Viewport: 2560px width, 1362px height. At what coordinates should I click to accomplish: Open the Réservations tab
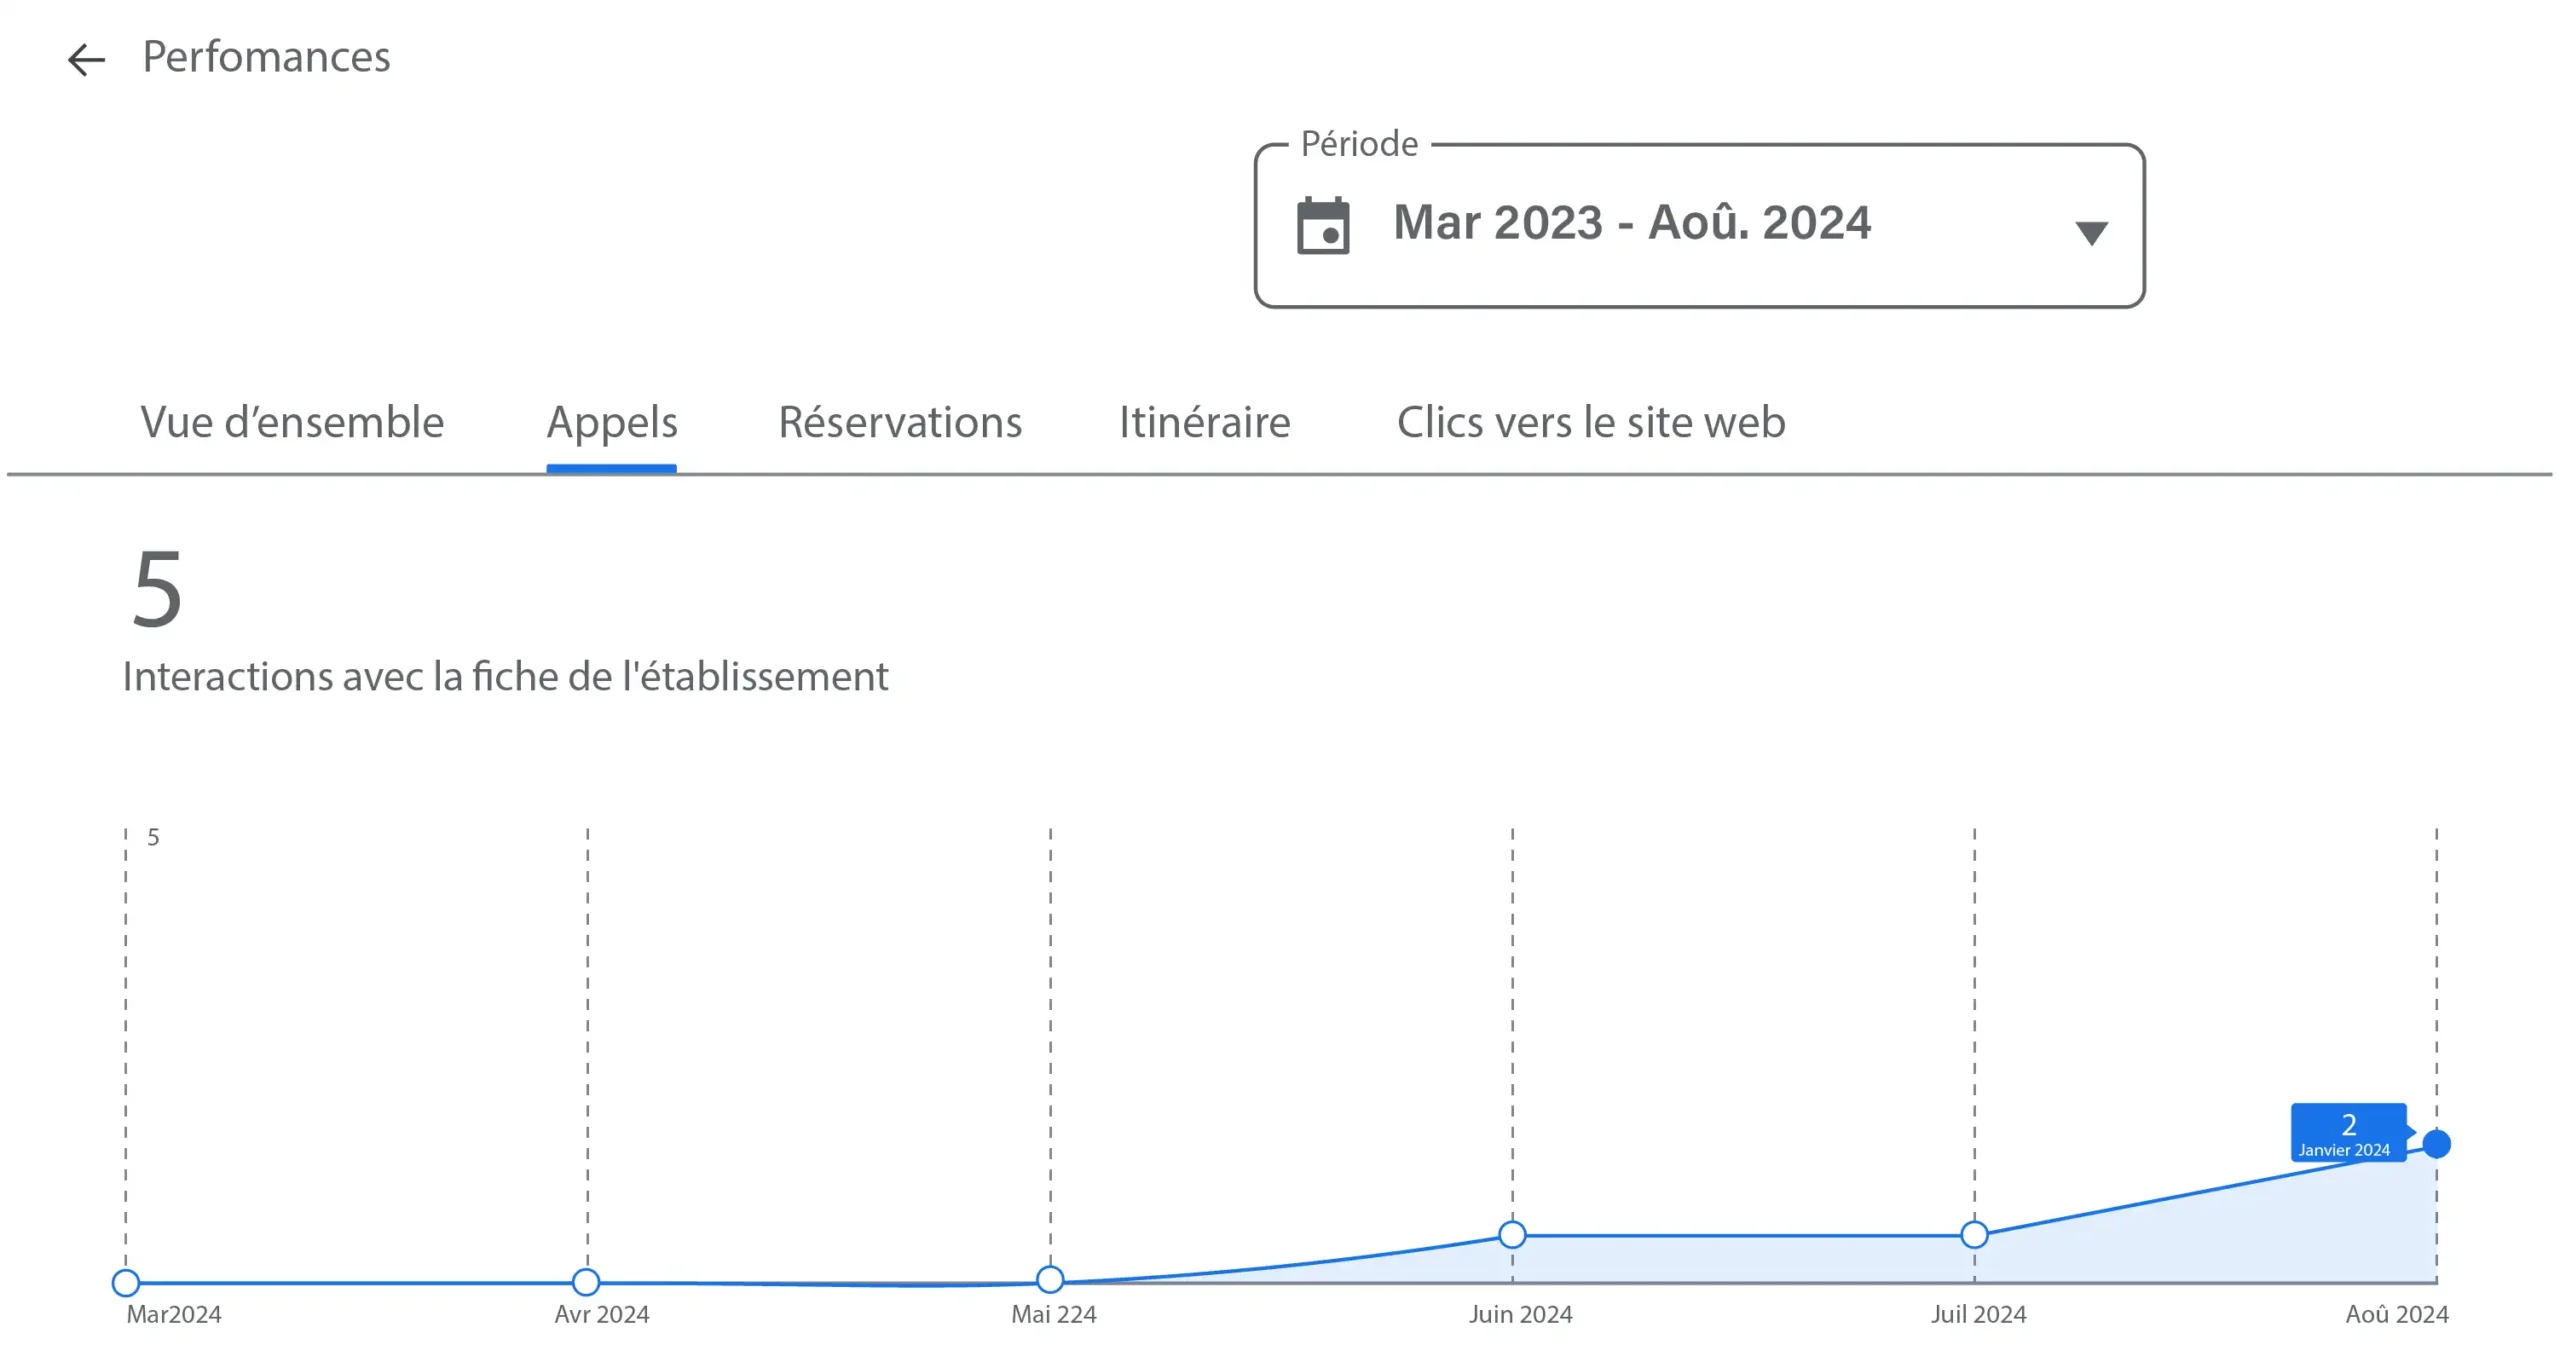click(x=900, y=422)
